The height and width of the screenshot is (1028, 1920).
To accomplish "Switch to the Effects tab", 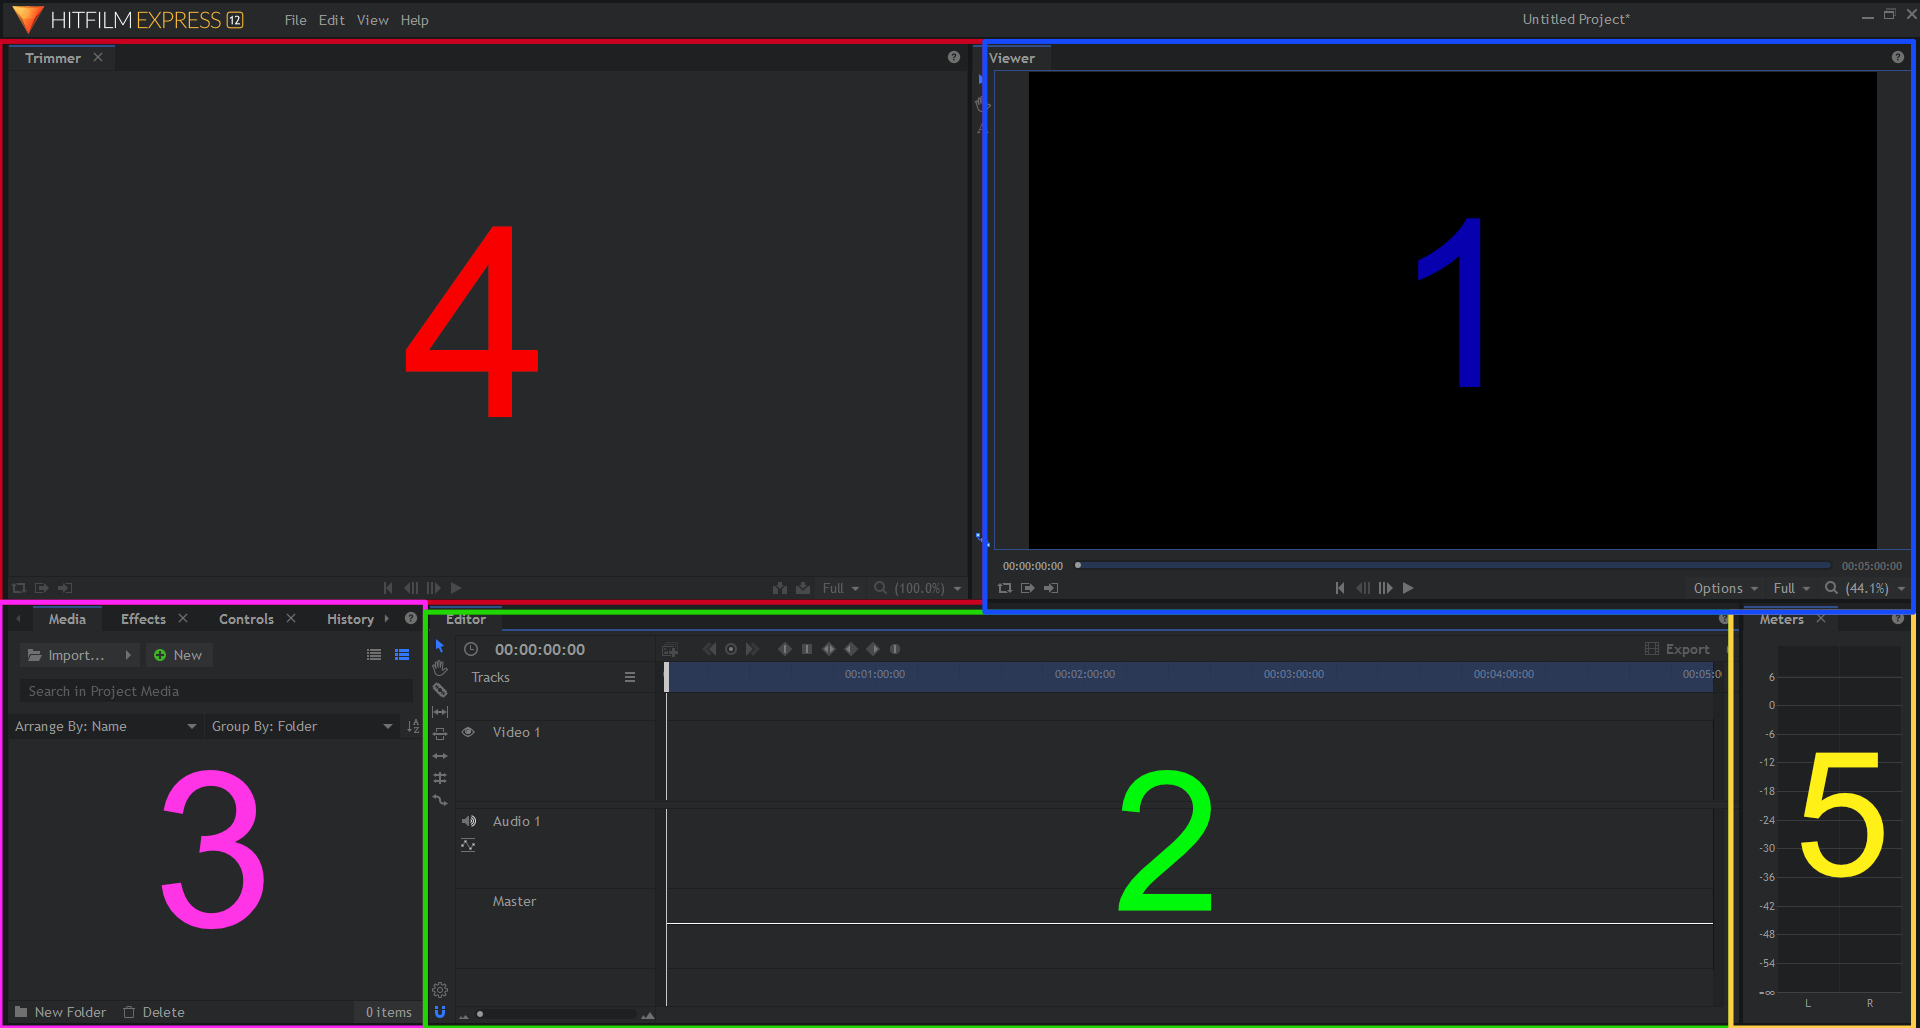I will click(x=142, y=618).
